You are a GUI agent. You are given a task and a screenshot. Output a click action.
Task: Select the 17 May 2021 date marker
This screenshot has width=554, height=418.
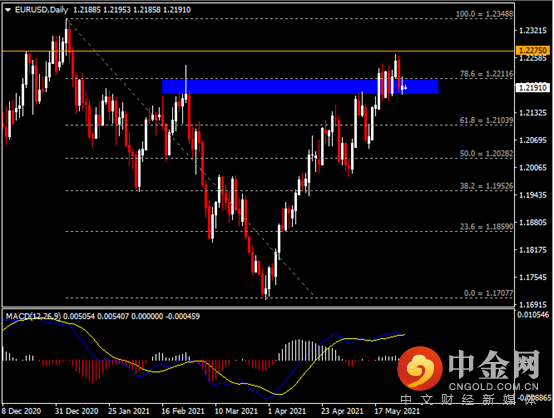[397, 411]
